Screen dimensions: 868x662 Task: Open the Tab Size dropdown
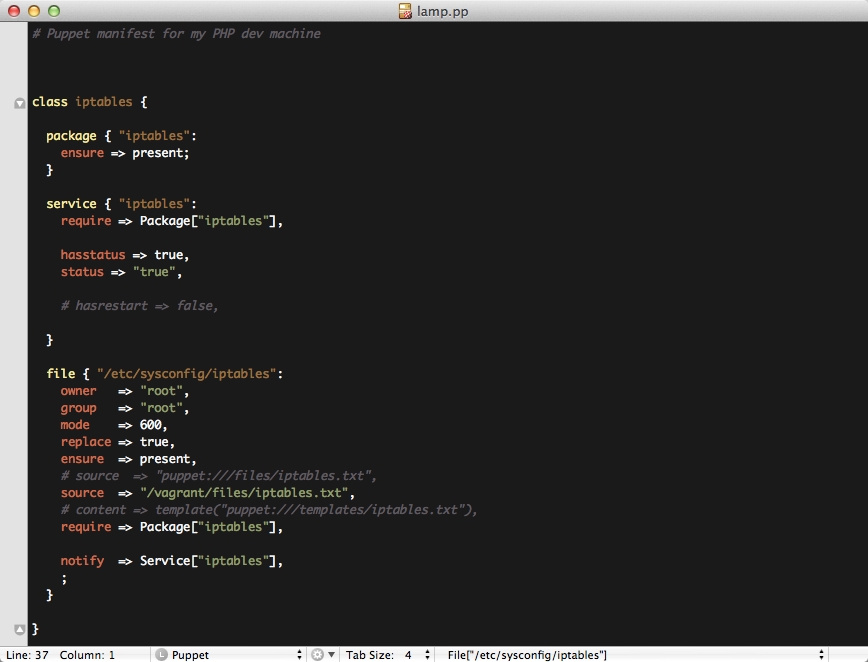coord(388,655)
